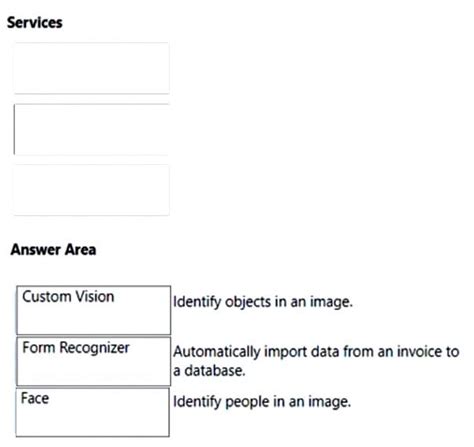This screenshot has height=447, width=474.
Task: Click the word 'Area' in the Answer Area heading
Action: pos(80,250)
